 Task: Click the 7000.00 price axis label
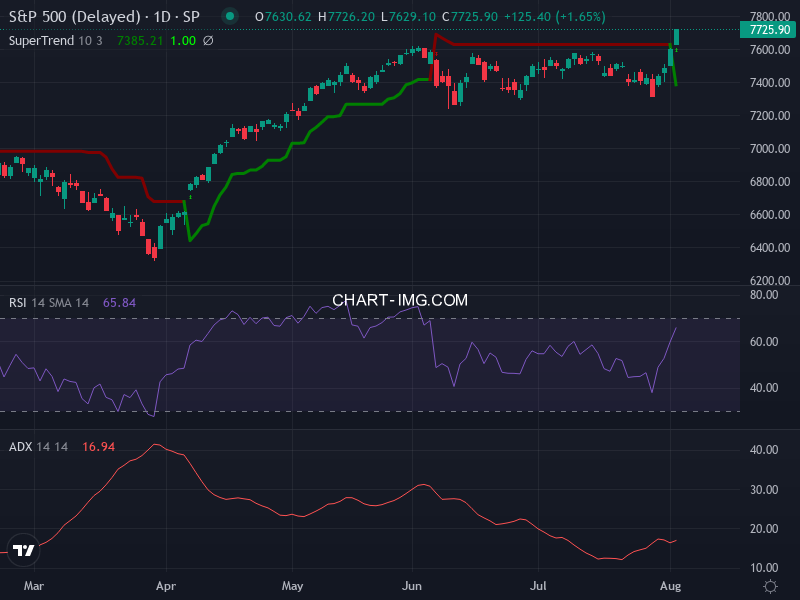click(770, 148)
